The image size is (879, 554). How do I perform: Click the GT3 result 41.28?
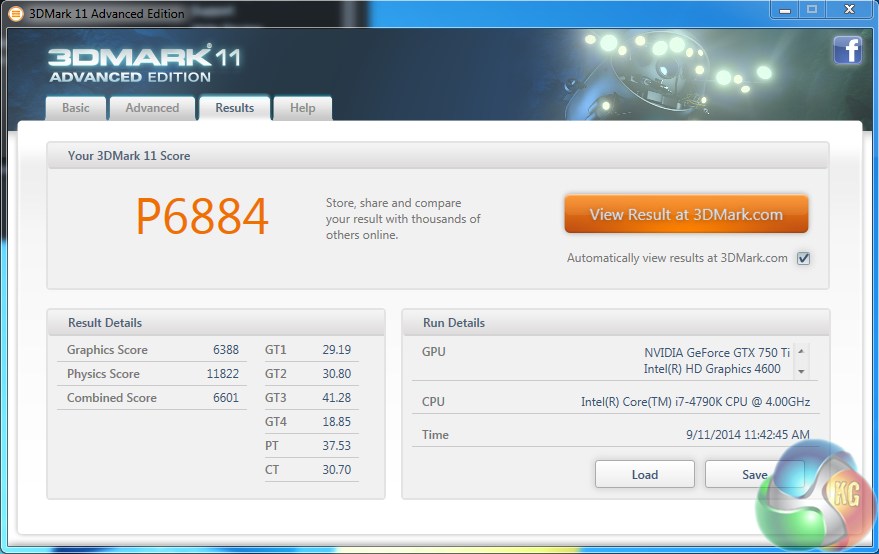pyautogui.click(x=336, y=398)
